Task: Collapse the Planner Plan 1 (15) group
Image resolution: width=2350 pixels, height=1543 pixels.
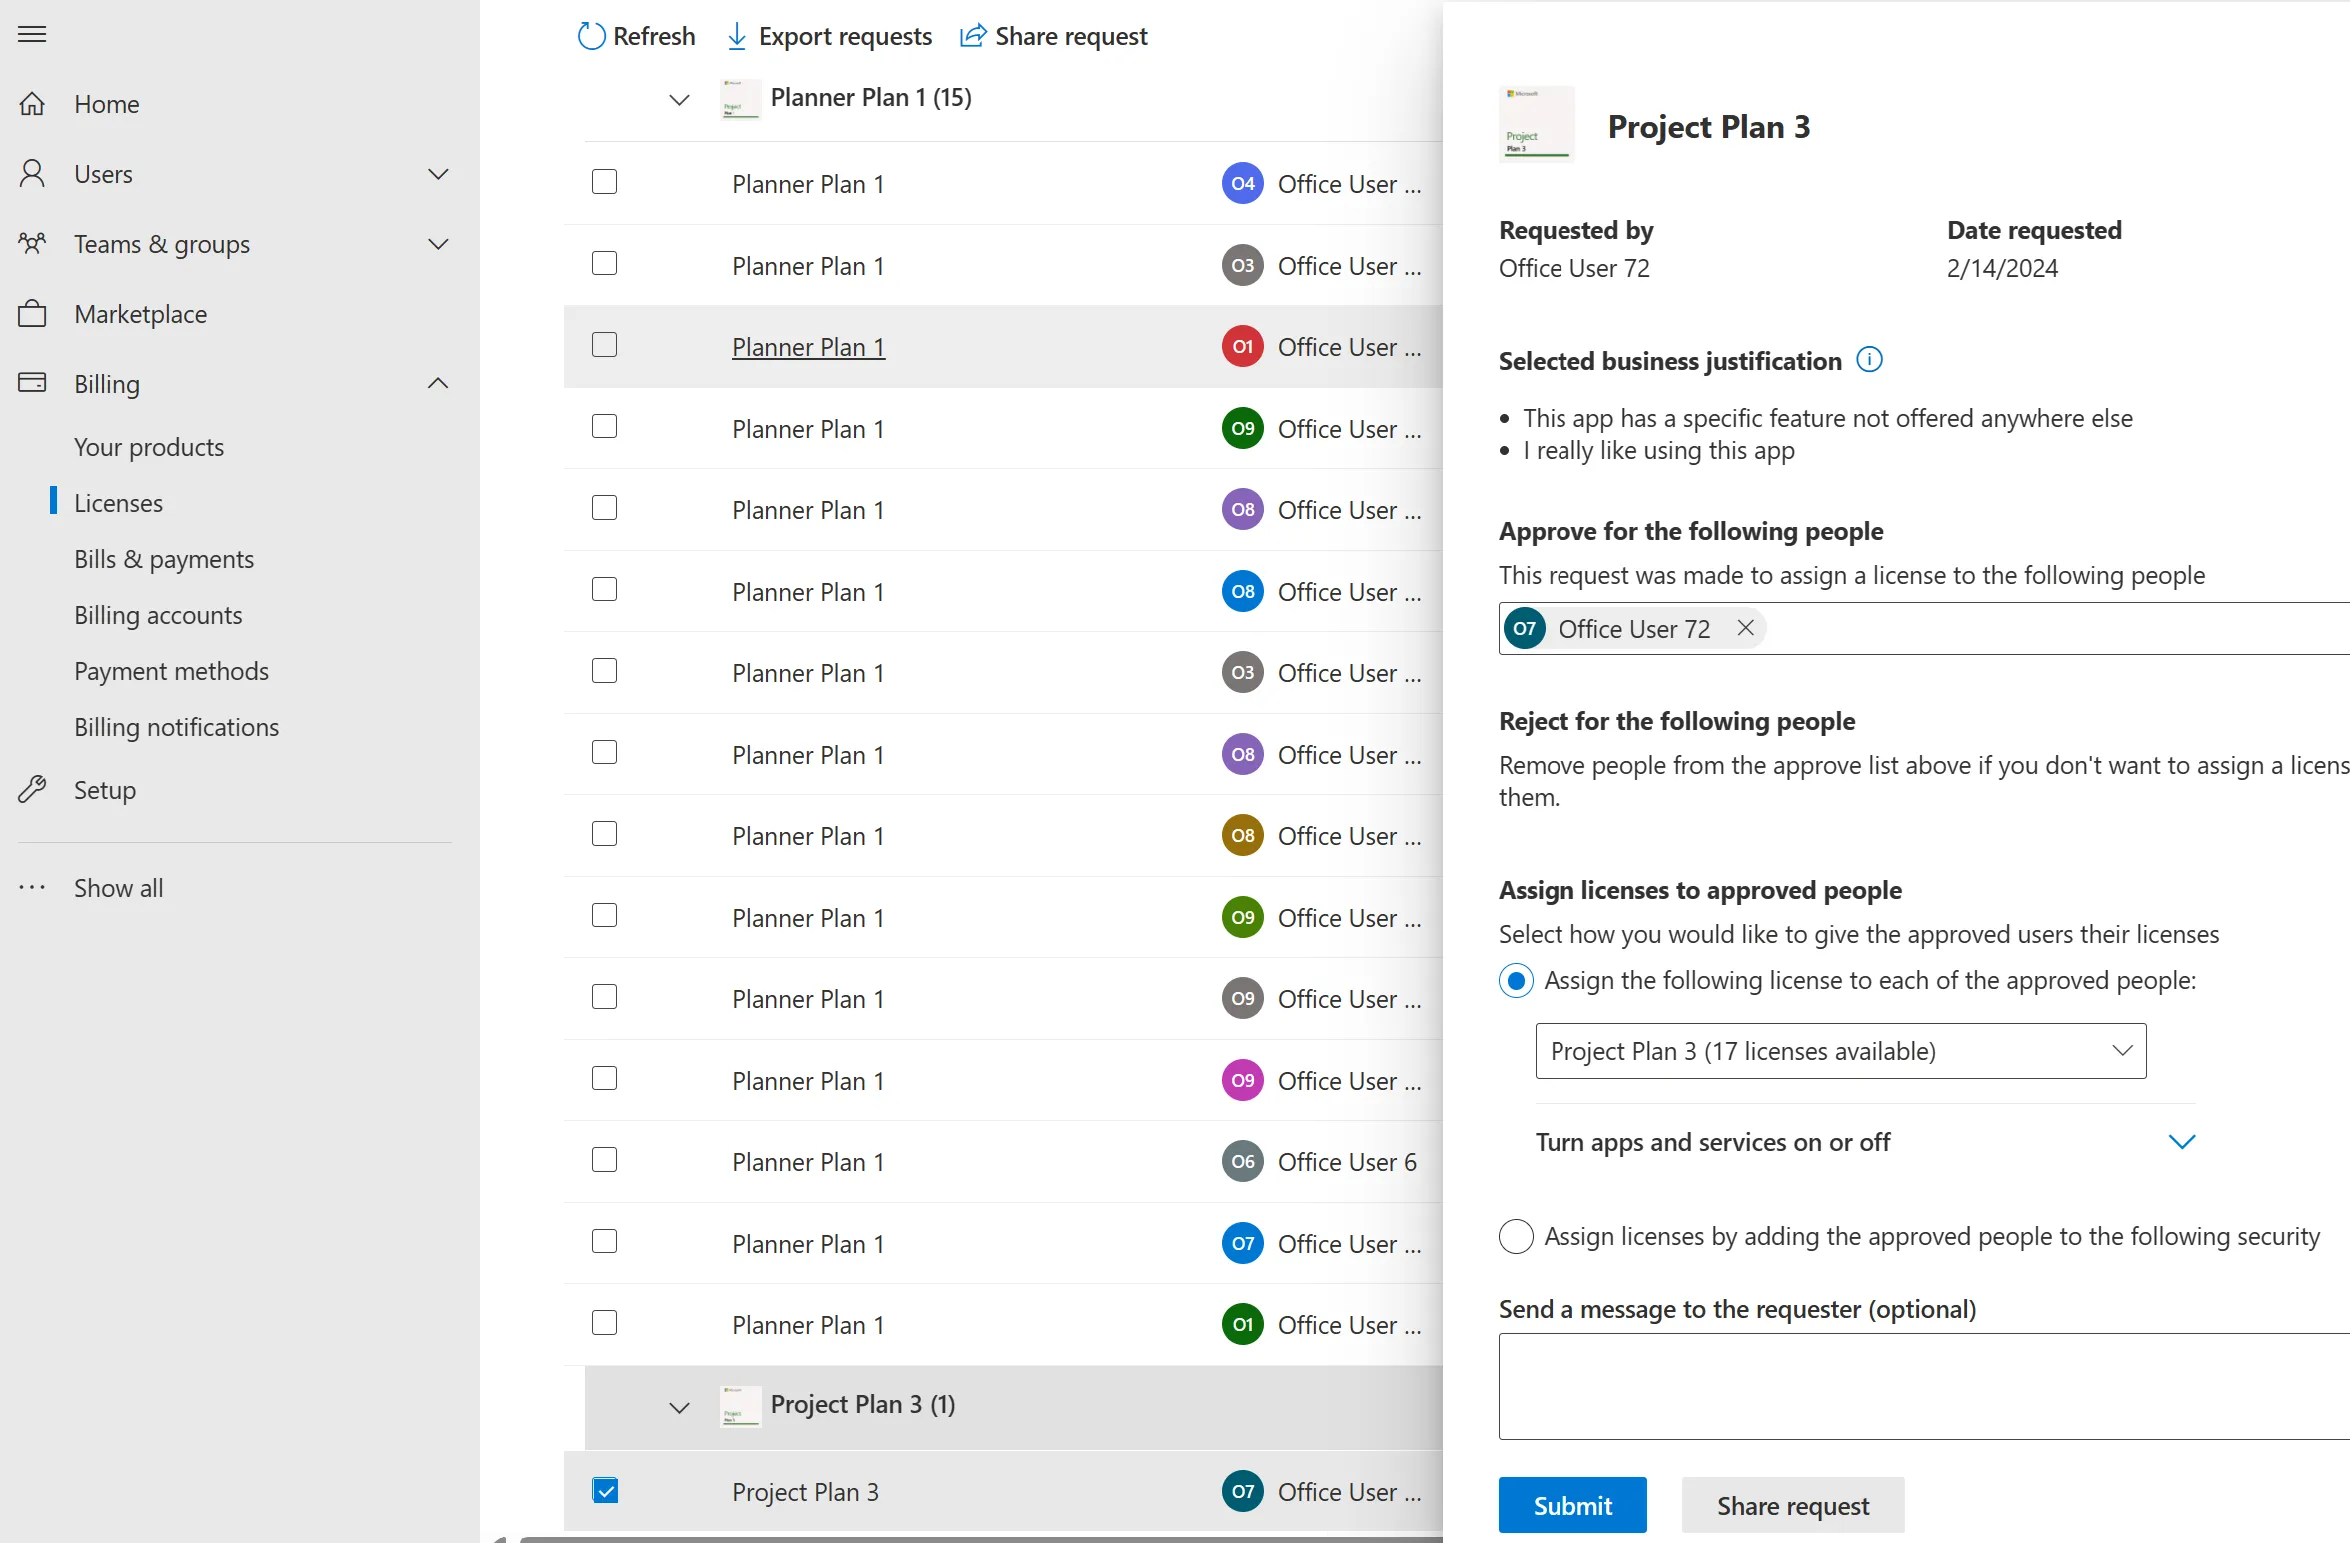Action: click(679, 100)
